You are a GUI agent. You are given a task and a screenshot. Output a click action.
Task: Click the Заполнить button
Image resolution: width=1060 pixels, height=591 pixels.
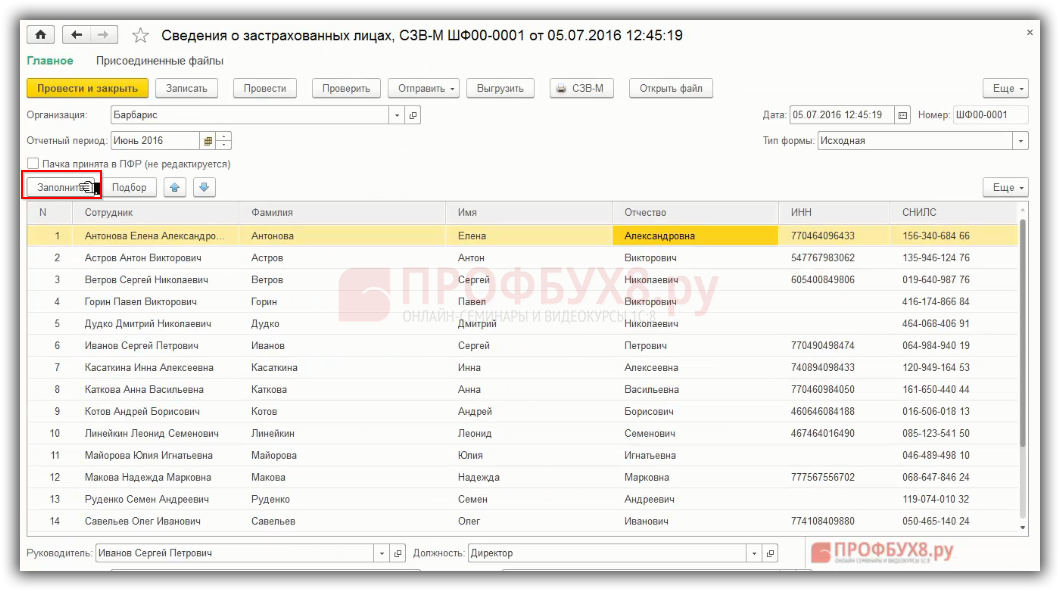click(x=60, y=187)
